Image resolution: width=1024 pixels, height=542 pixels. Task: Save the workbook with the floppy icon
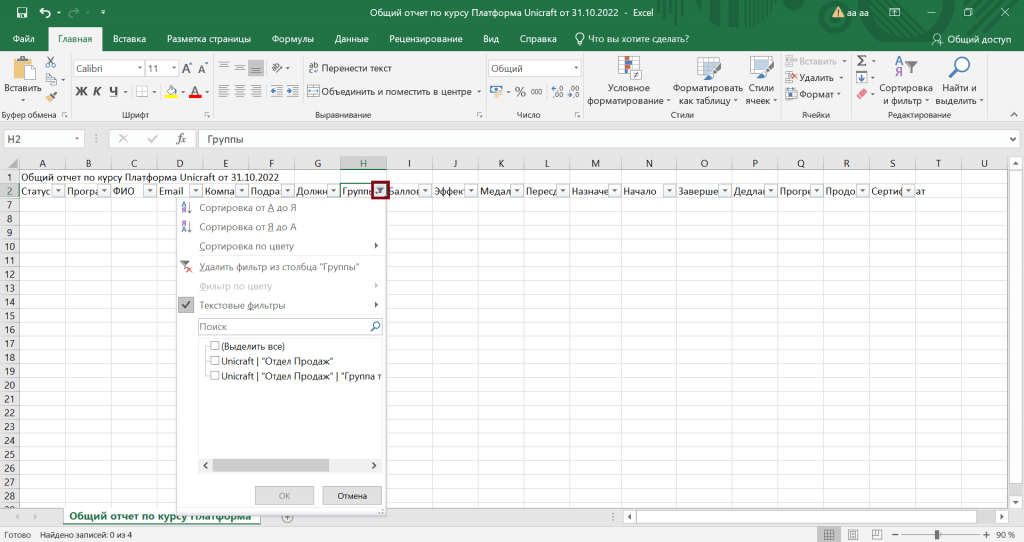(x=22, y=12)
